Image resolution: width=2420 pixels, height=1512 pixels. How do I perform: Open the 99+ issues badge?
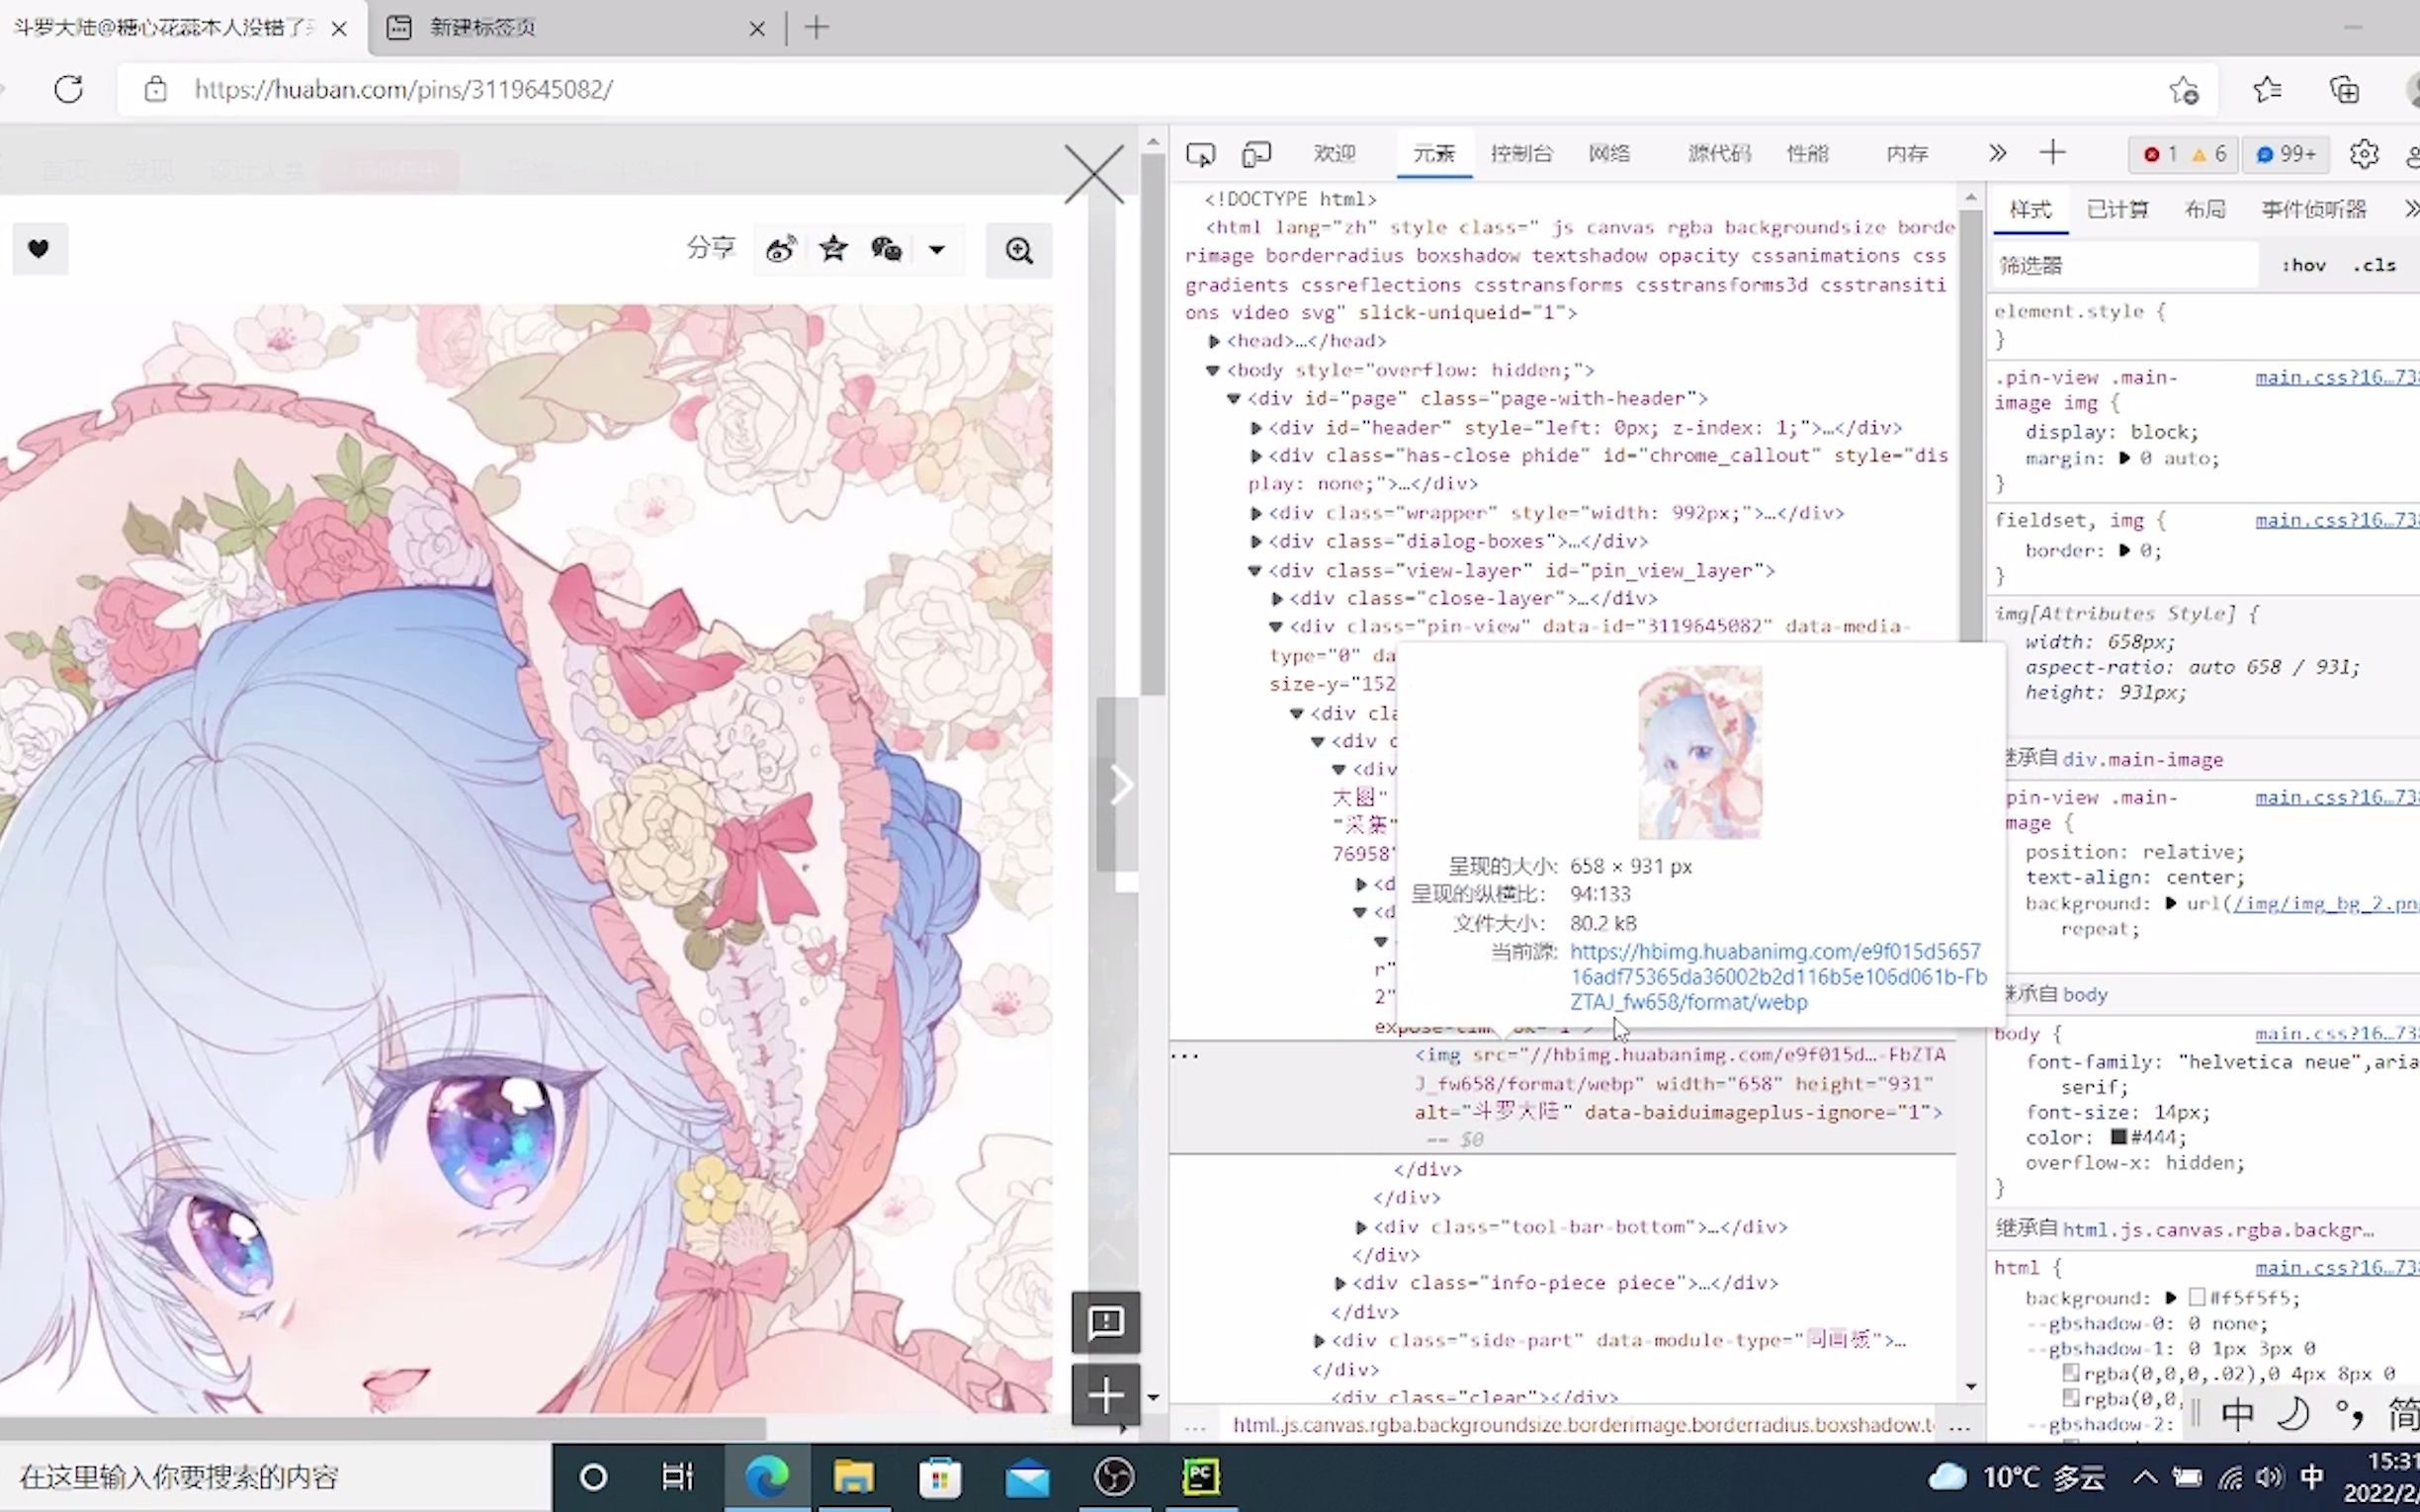point(2286,154)
